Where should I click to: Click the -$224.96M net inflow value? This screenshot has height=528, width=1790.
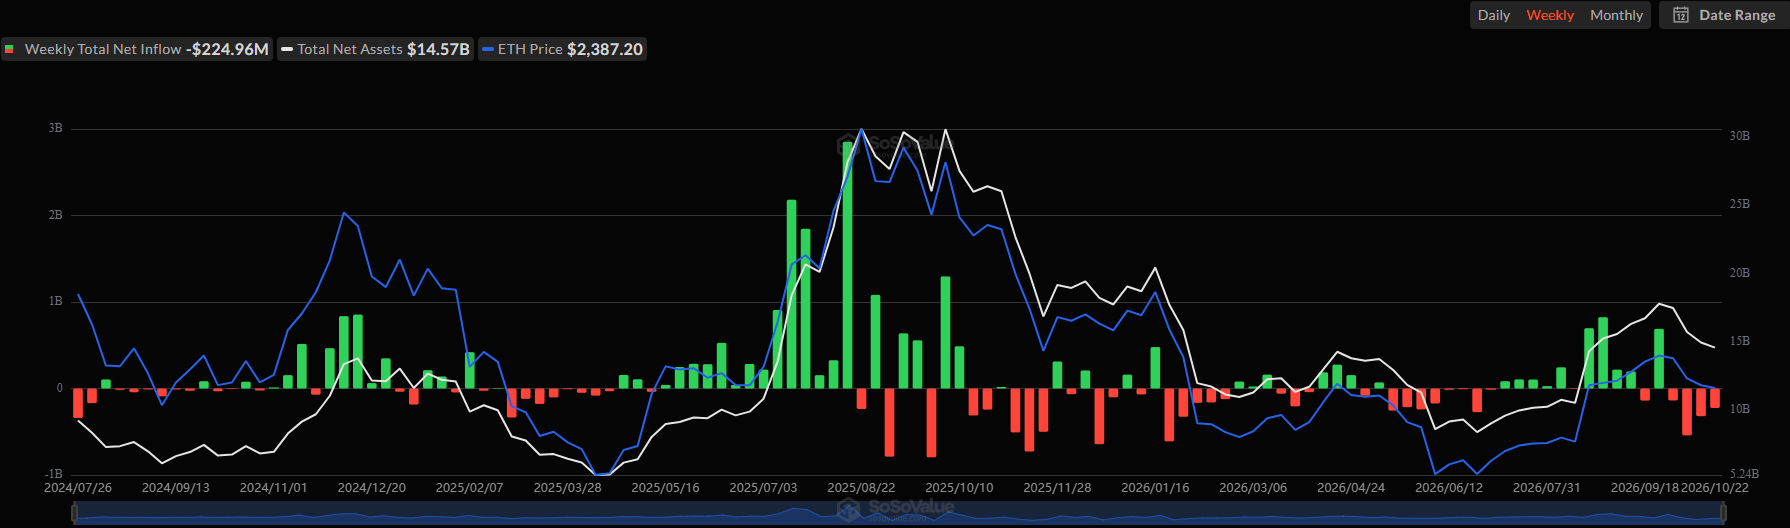pyautogui.click(x=227, y=49)
